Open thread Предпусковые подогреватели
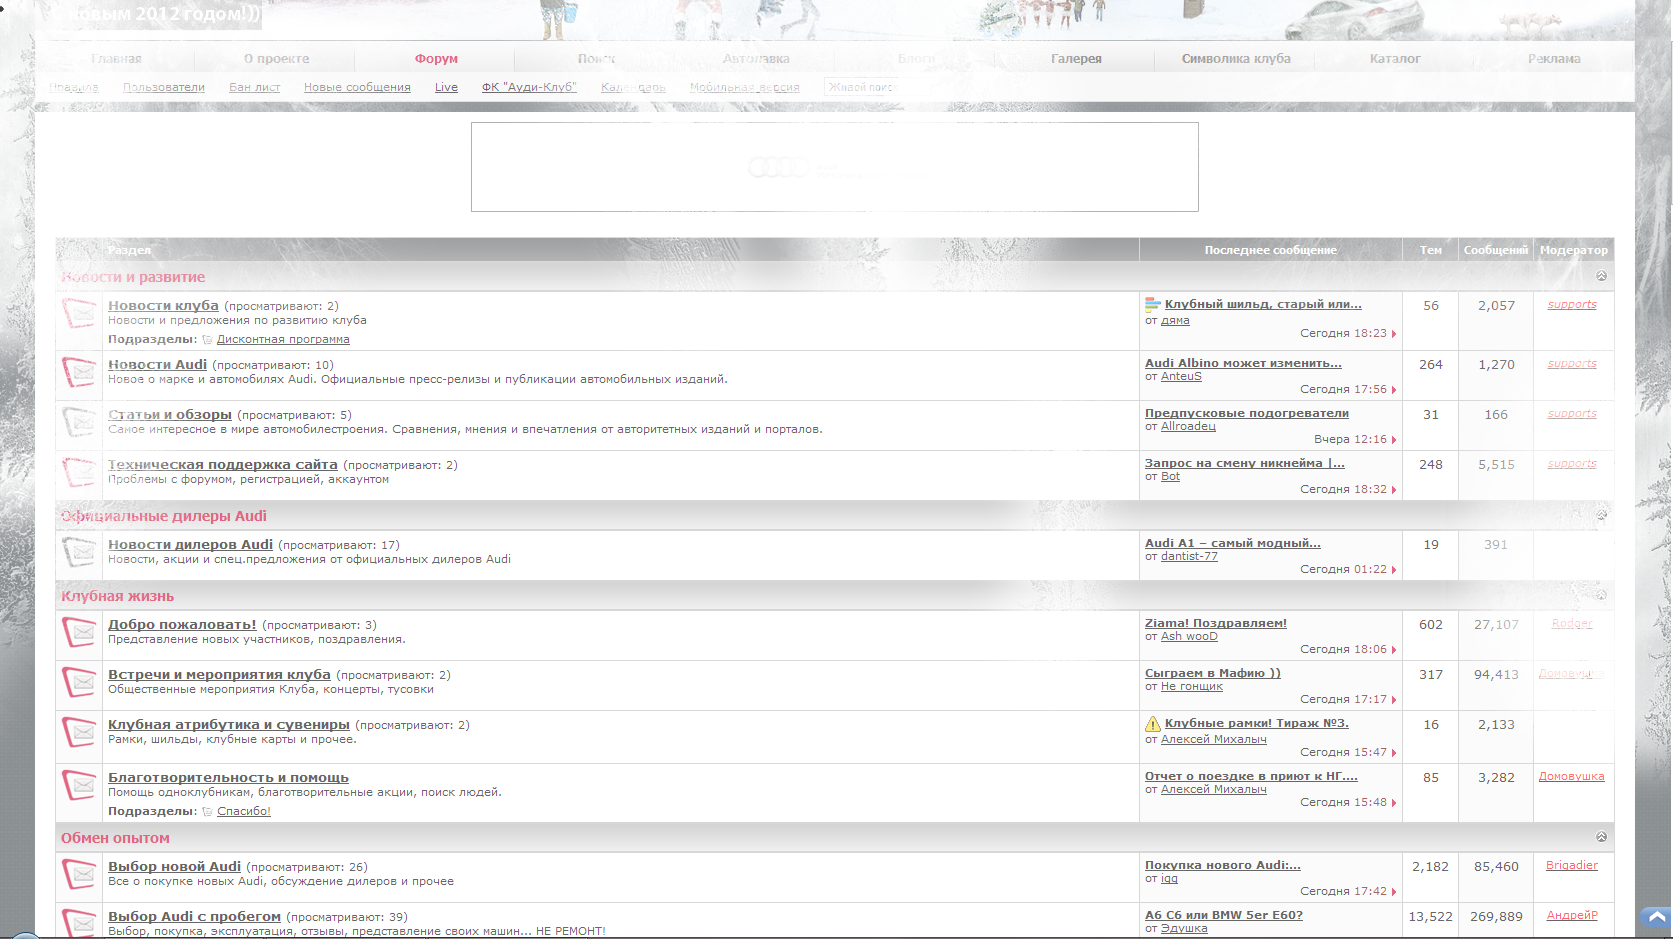Screen dimensions: 1673x939 tap(1247, 413)
